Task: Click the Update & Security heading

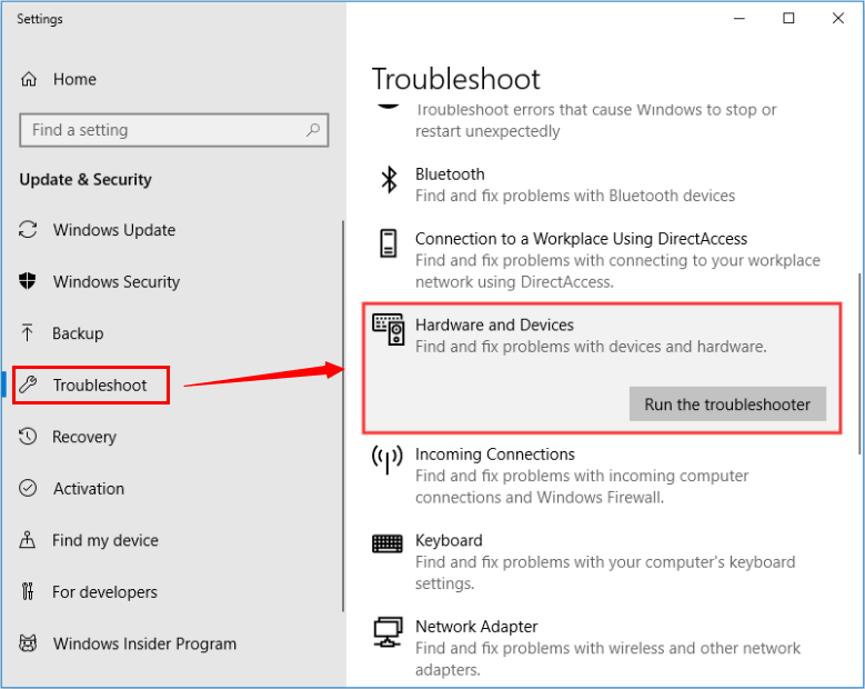Action: [x=86, y=179]
